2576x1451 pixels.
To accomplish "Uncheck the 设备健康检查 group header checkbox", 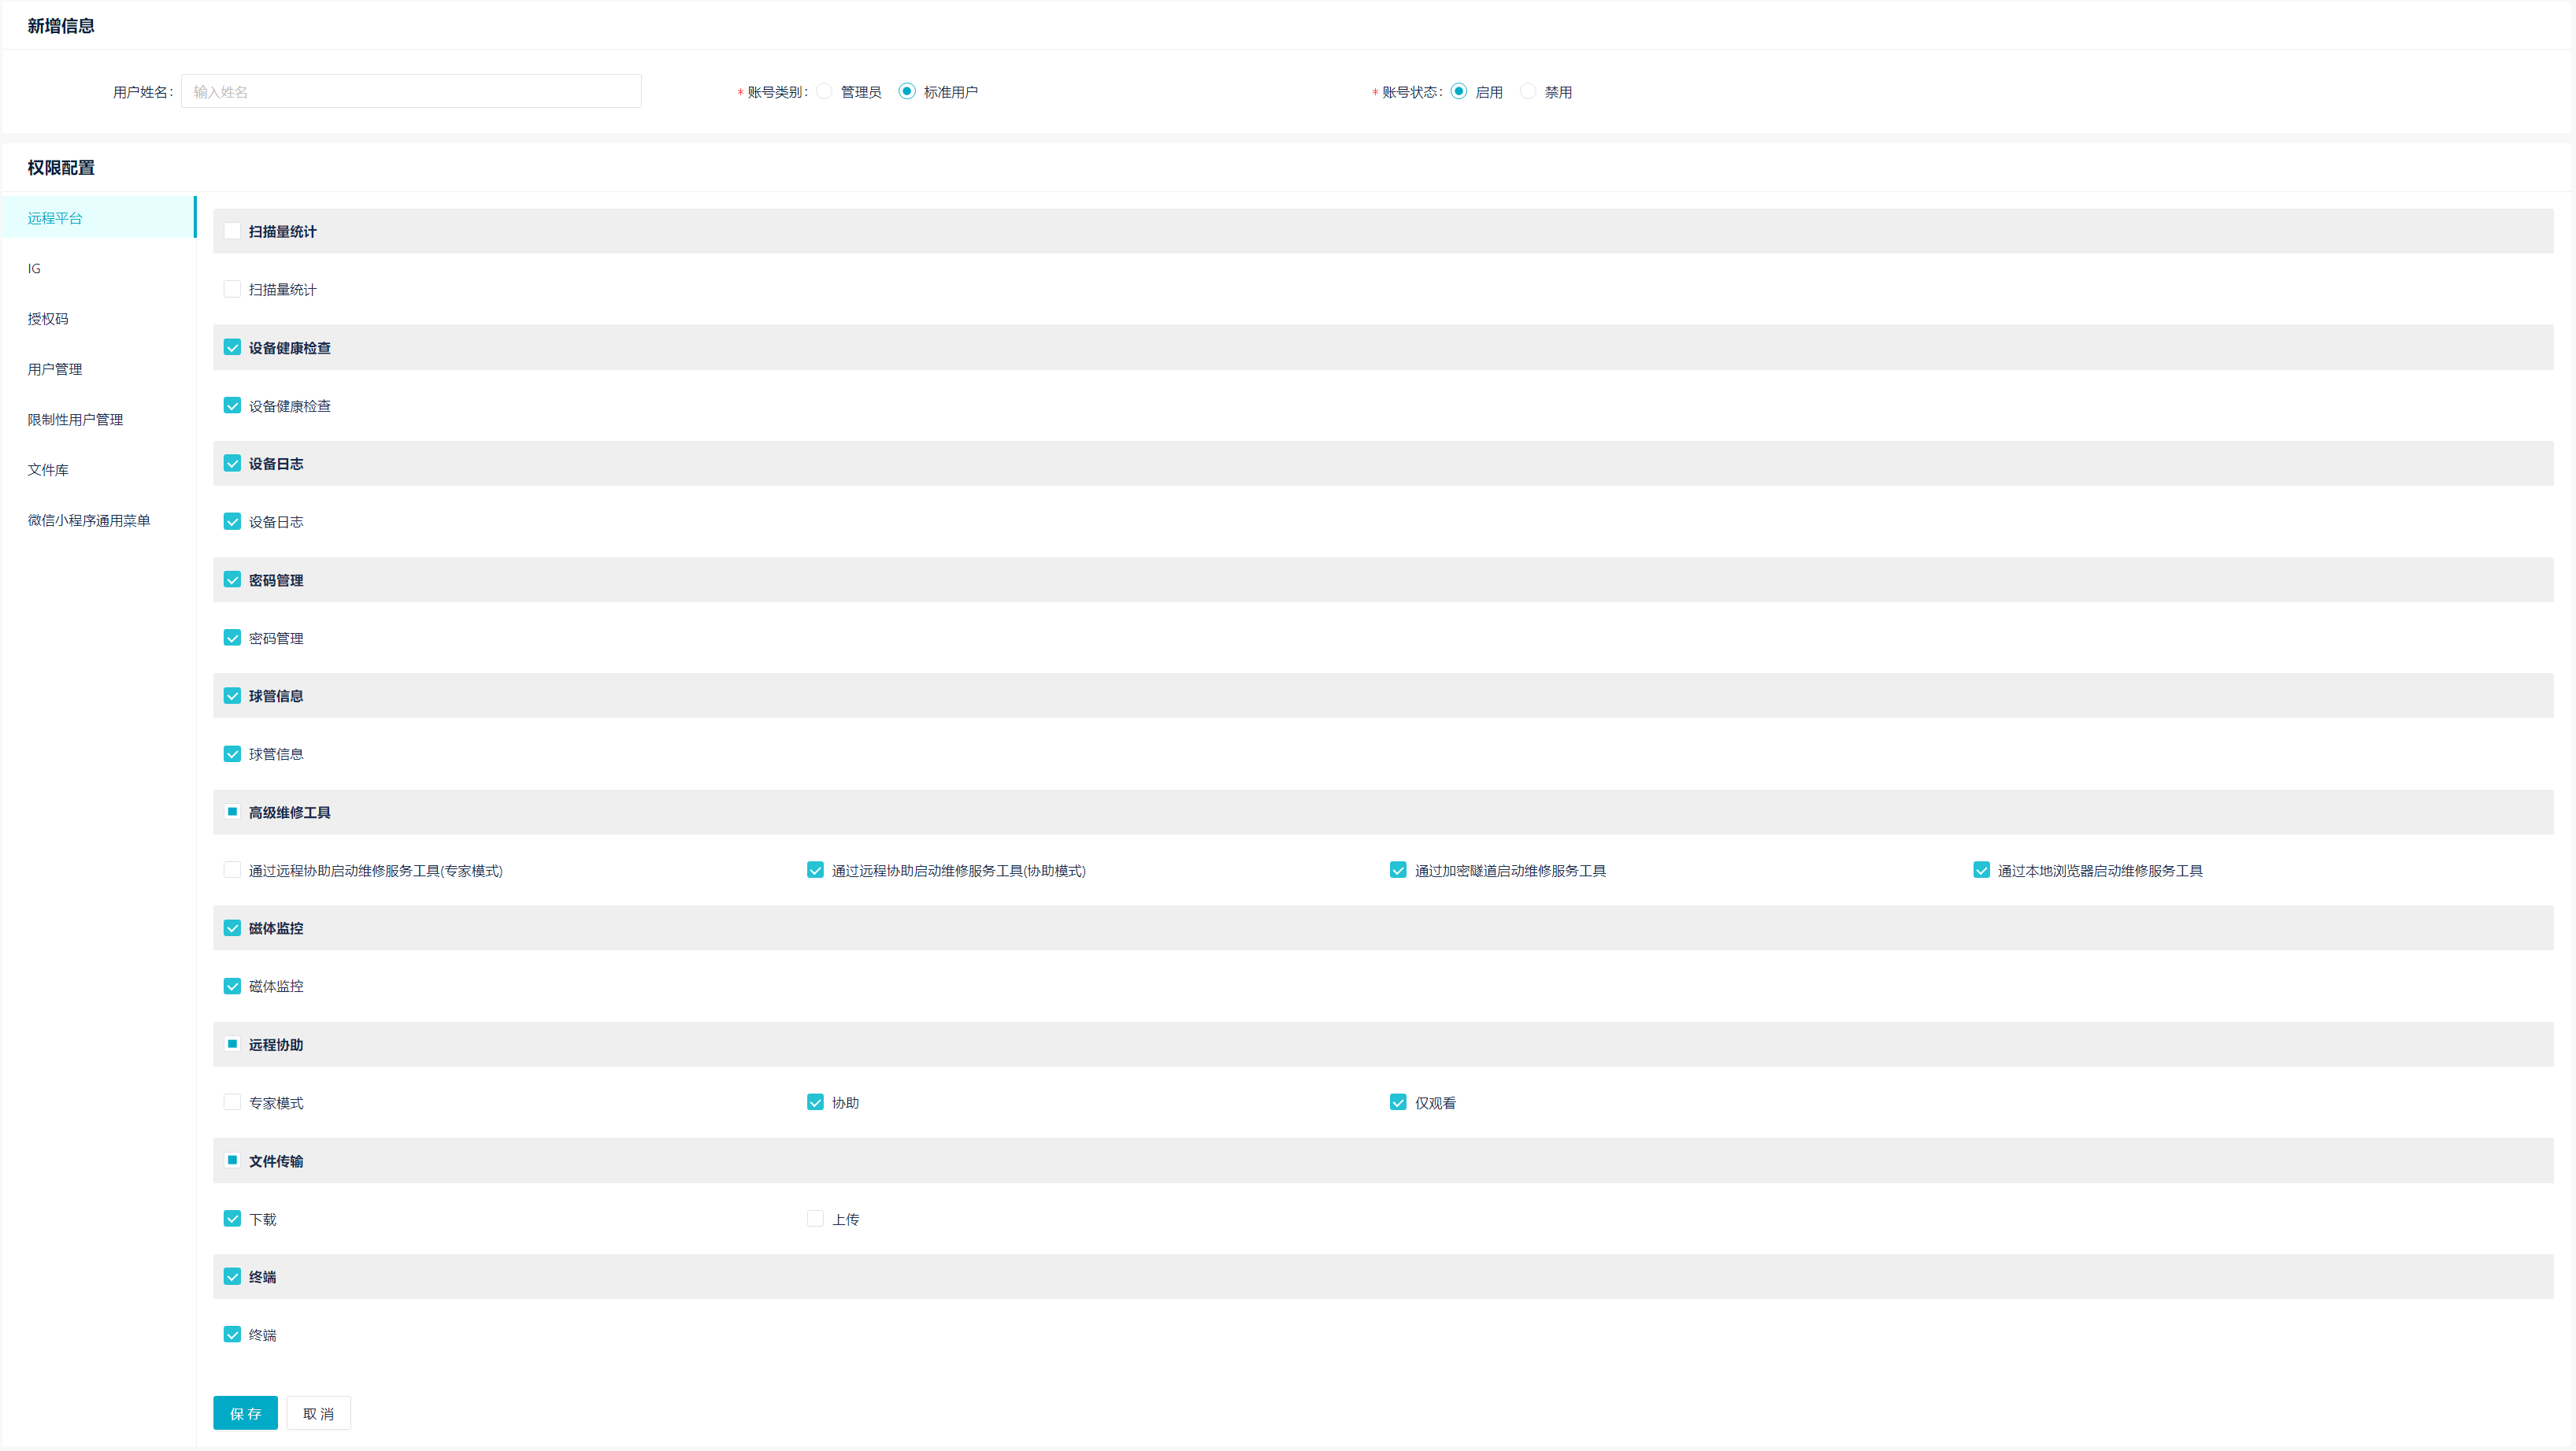I will pos(232,347).
